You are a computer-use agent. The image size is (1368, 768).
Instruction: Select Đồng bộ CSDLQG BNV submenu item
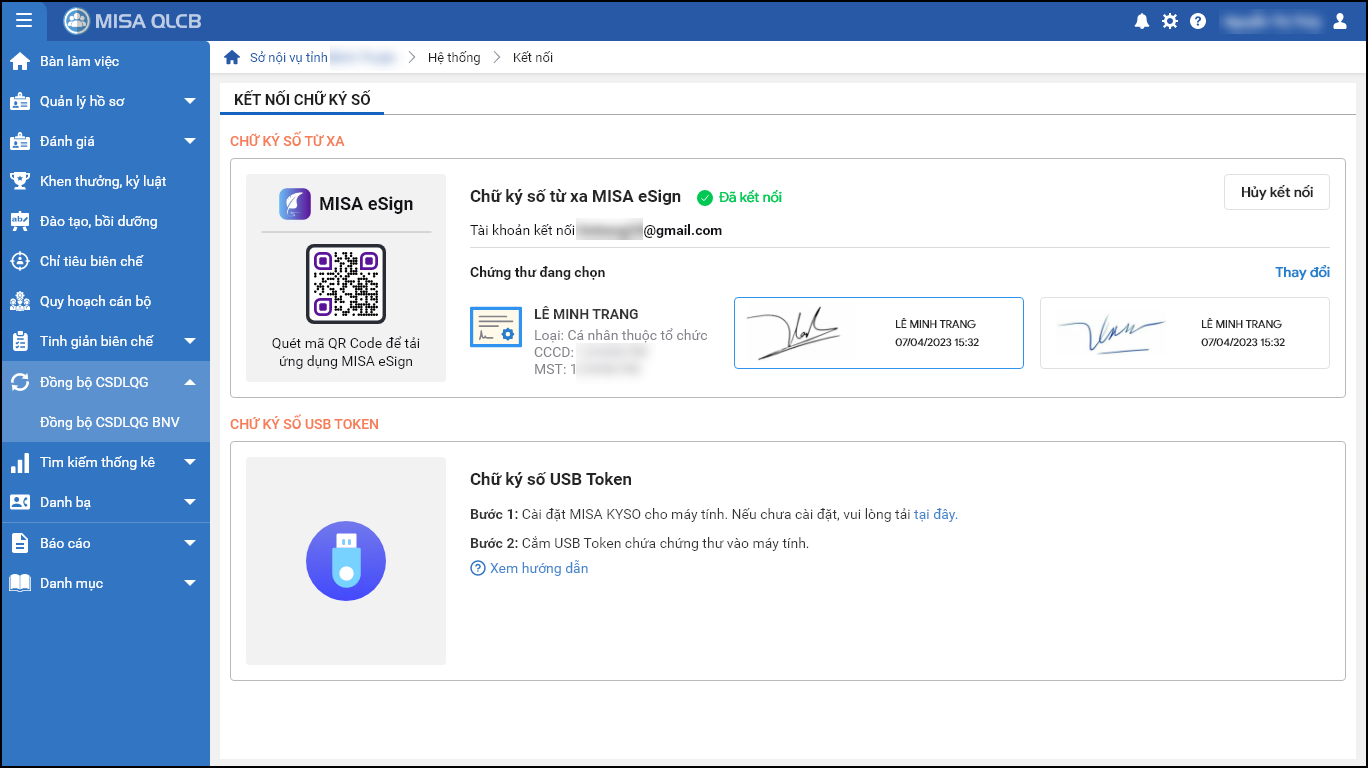click(x=105, y=422)
